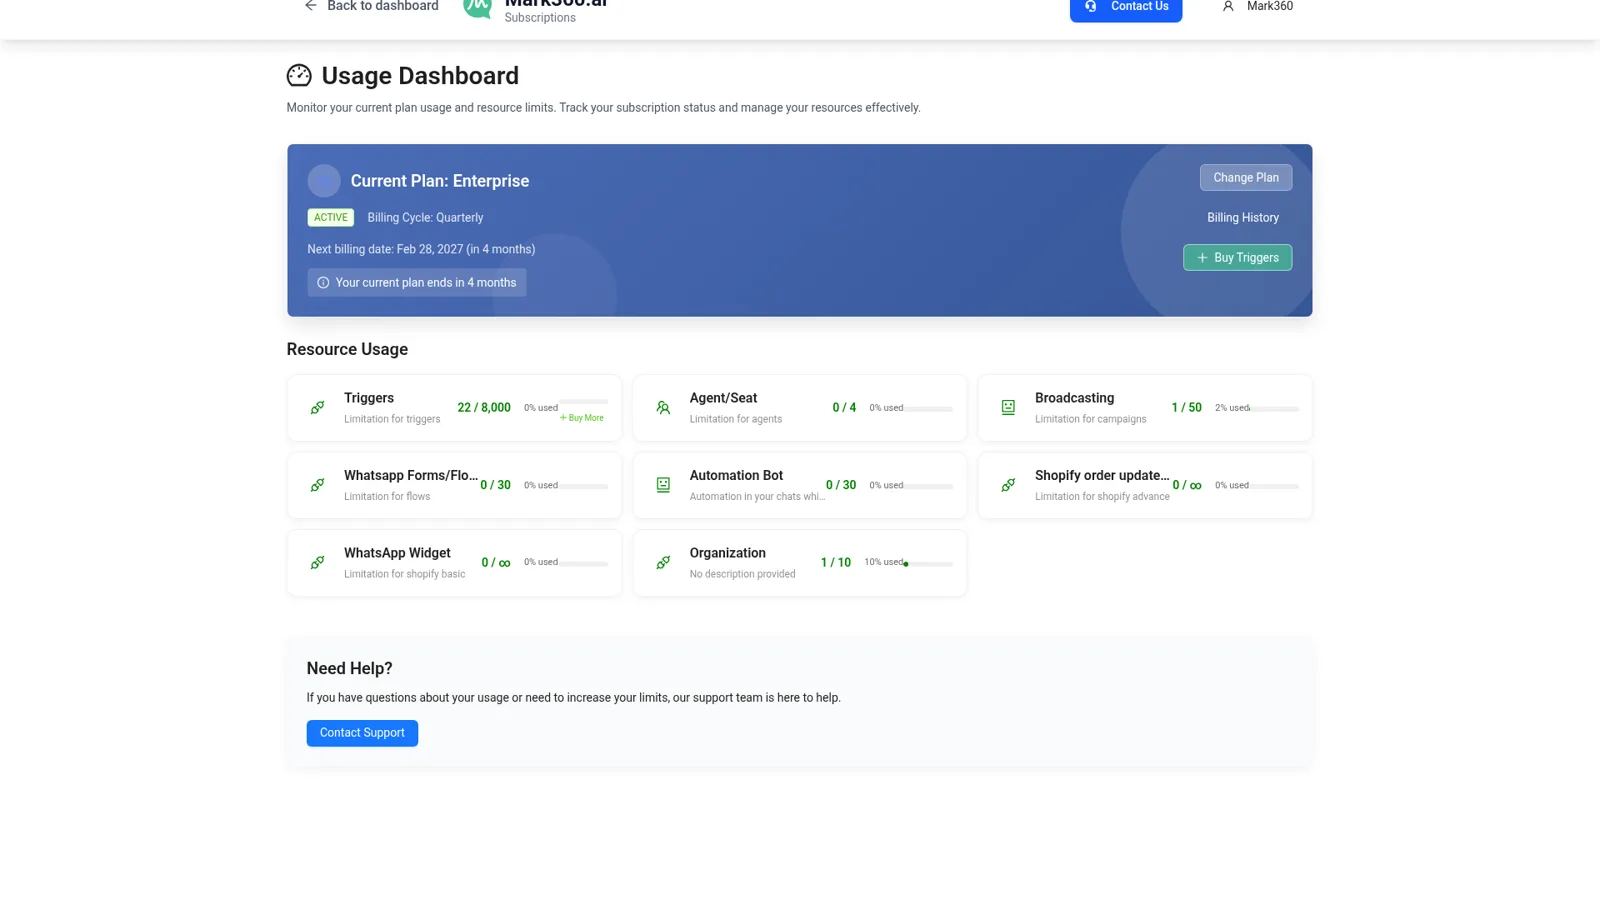Viewport: 1600px width, 900px height.
Task: Click 'Limitation for campaigns' description
Action: [1091, 420]
